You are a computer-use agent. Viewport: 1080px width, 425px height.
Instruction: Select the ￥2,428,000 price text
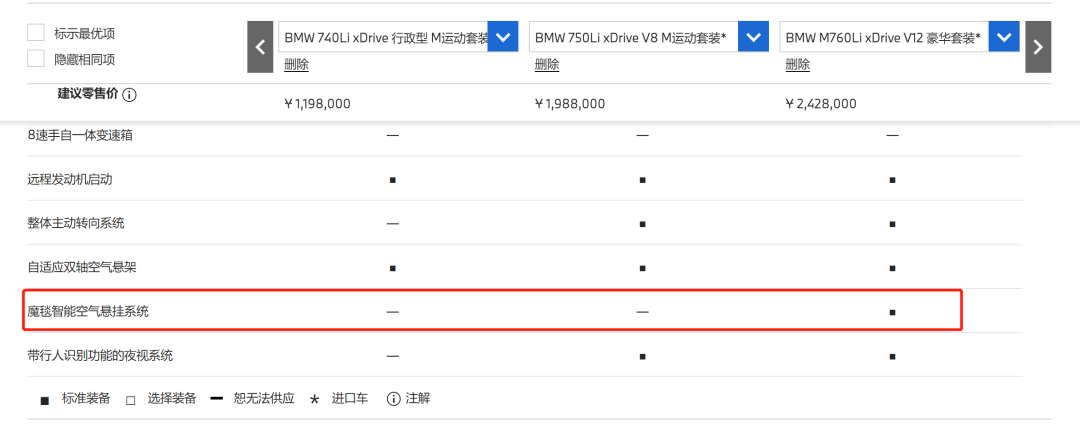point(821,104)
